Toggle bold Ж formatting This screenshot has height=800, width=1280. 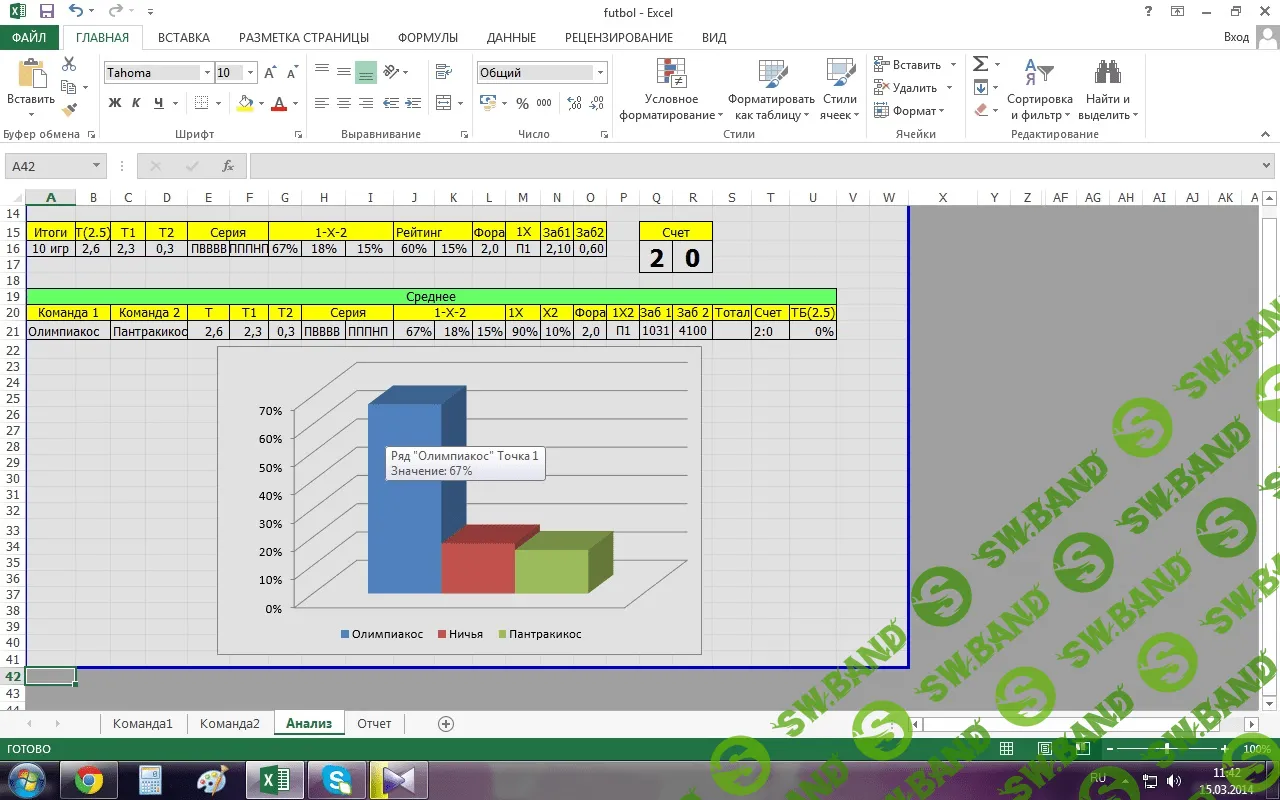click(x=115, y=103)
